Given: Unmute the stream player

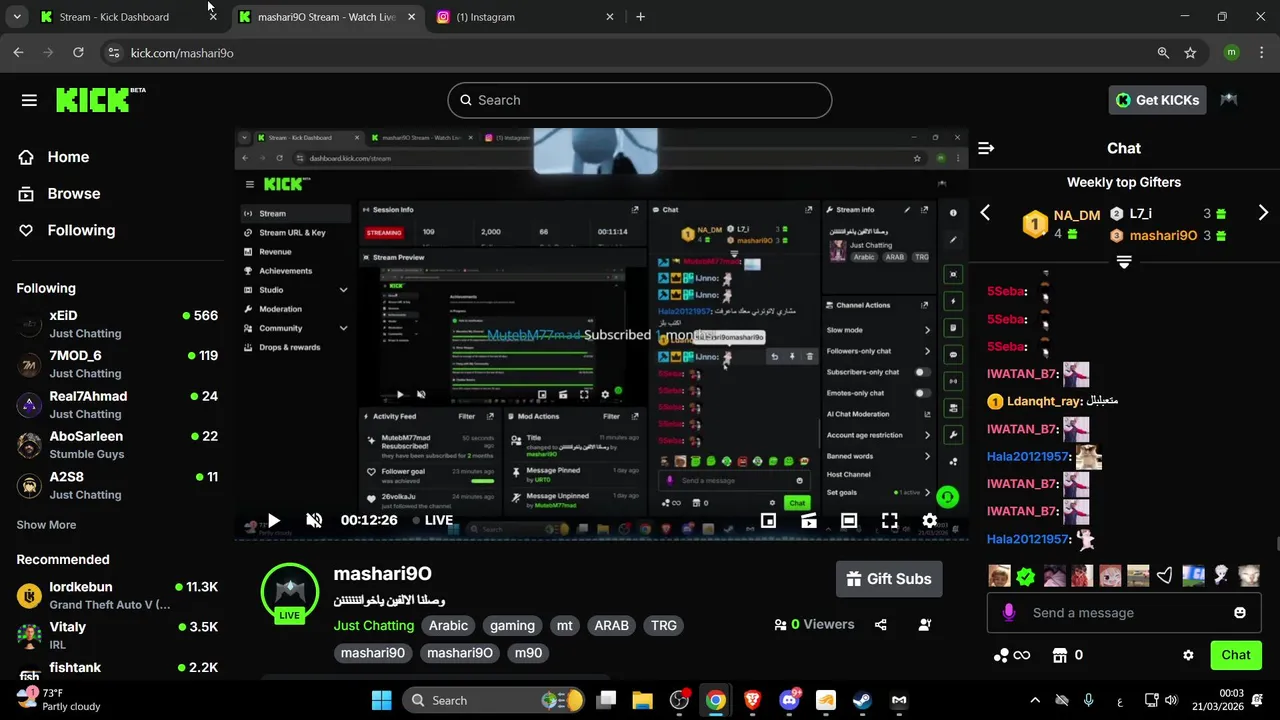Looking at the screenshot, I should coord(314,520).
